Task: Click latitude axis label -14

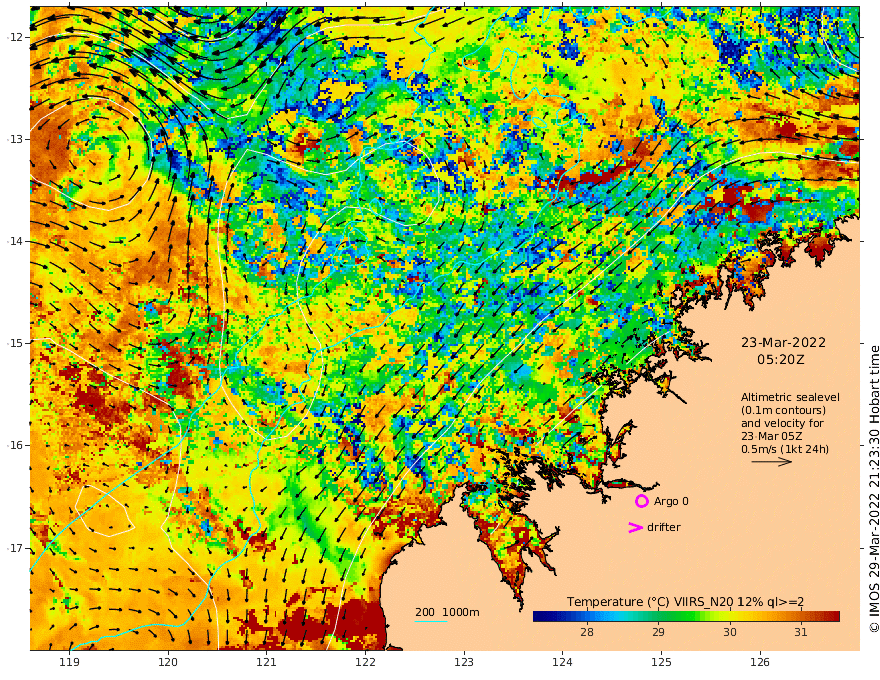Action: tap(15, 241)
